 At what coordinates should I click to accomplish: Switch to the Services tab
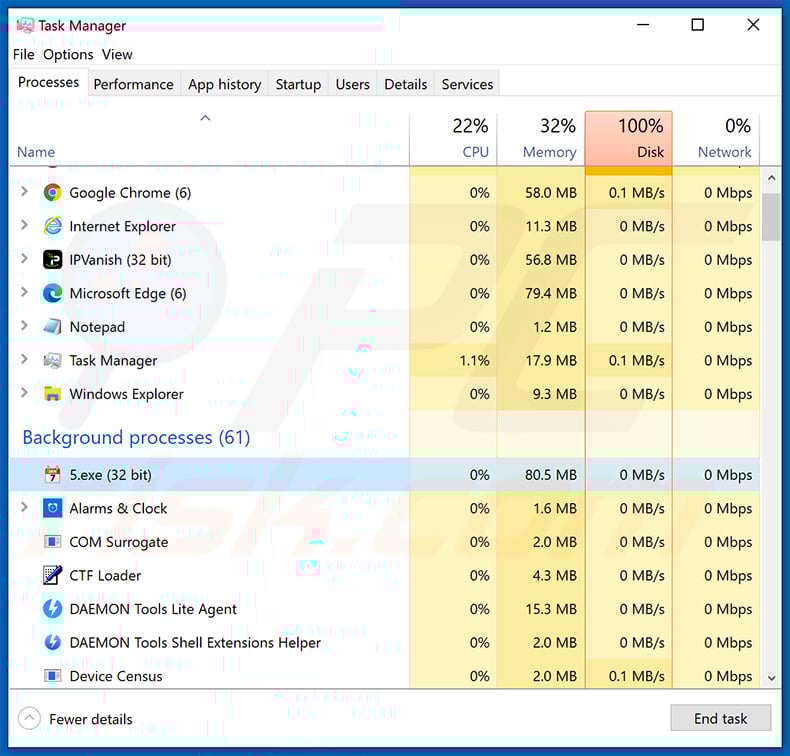click(x=467, y=84)
